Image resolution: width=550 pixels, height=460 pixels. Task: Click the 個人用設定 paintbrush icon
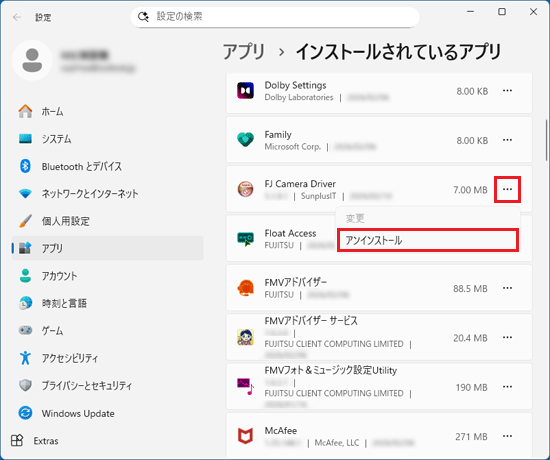[25, 221]
